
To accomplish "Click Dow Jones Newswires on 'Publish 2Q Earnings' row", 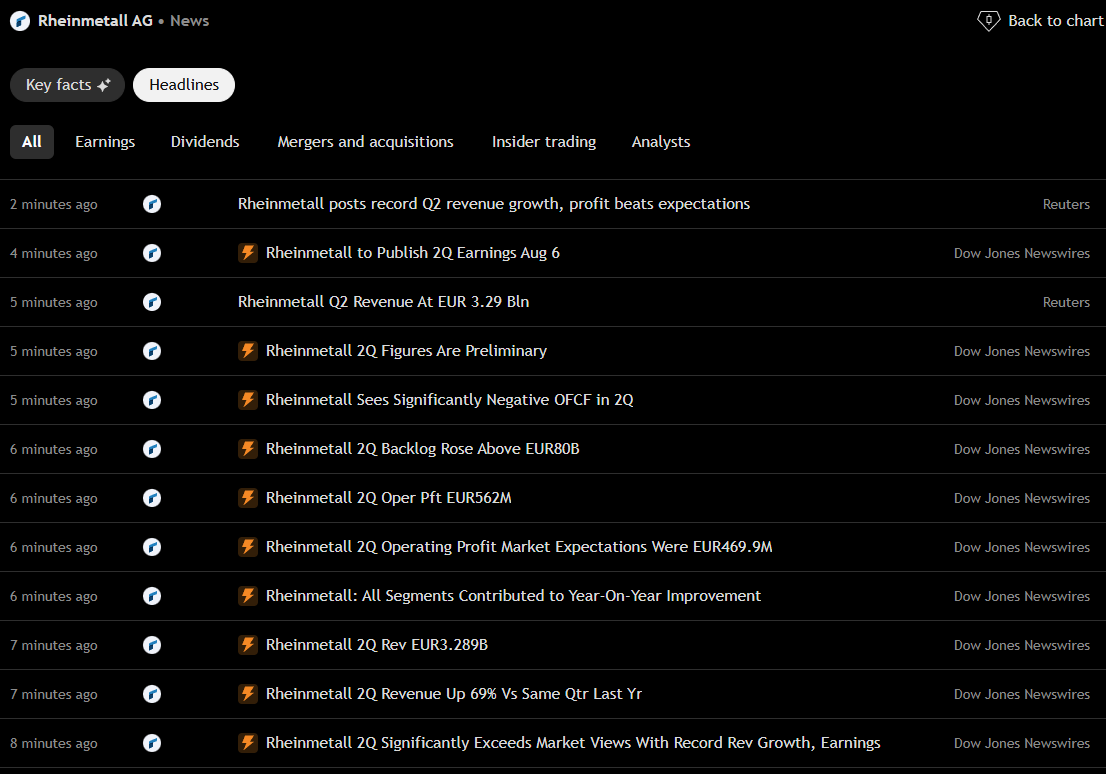I will (x=1021, y=253).
